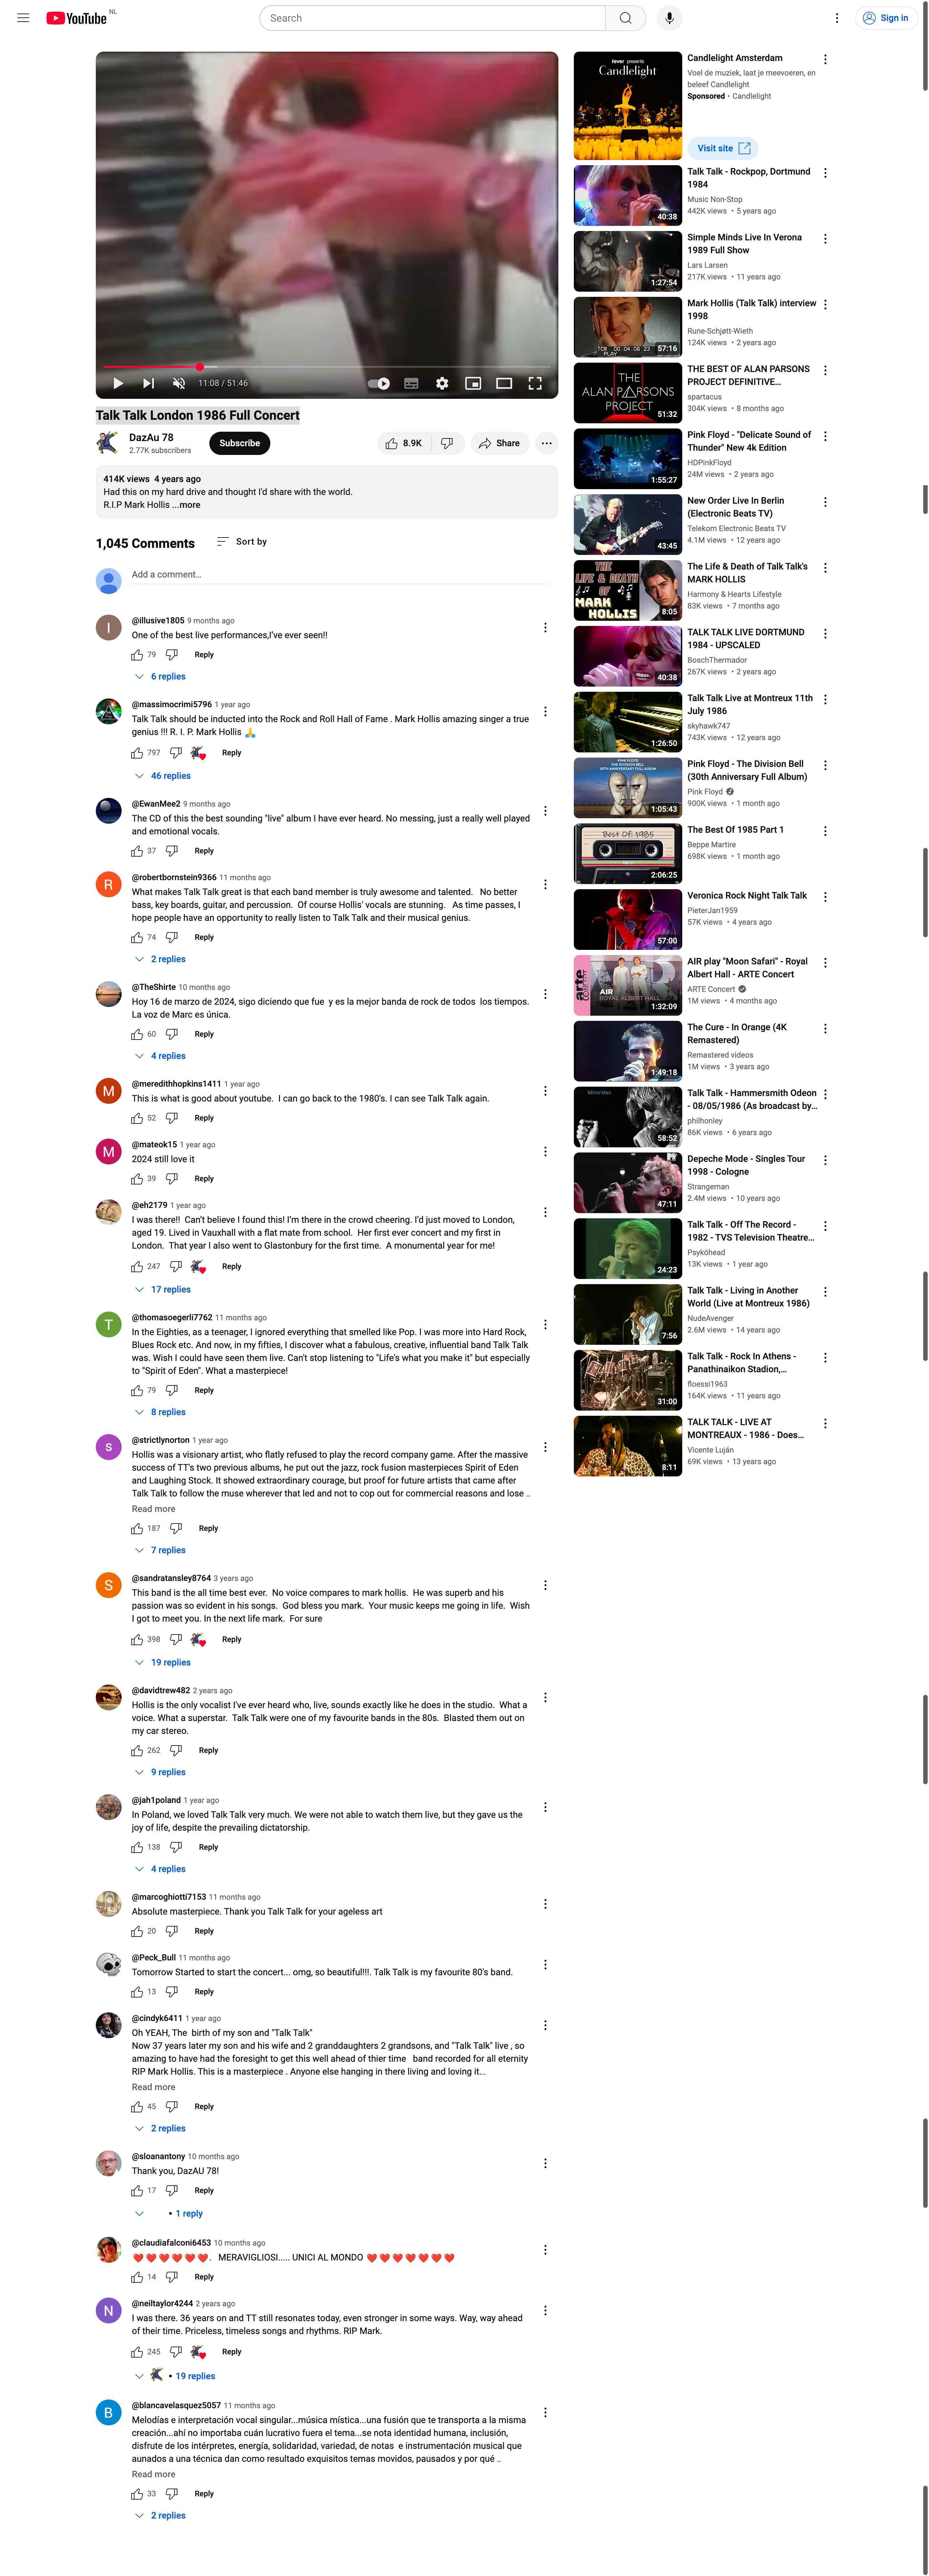Click the Share button
Image resolution: width=929 pixels, height=2576 pixels.
click(499, 443)
